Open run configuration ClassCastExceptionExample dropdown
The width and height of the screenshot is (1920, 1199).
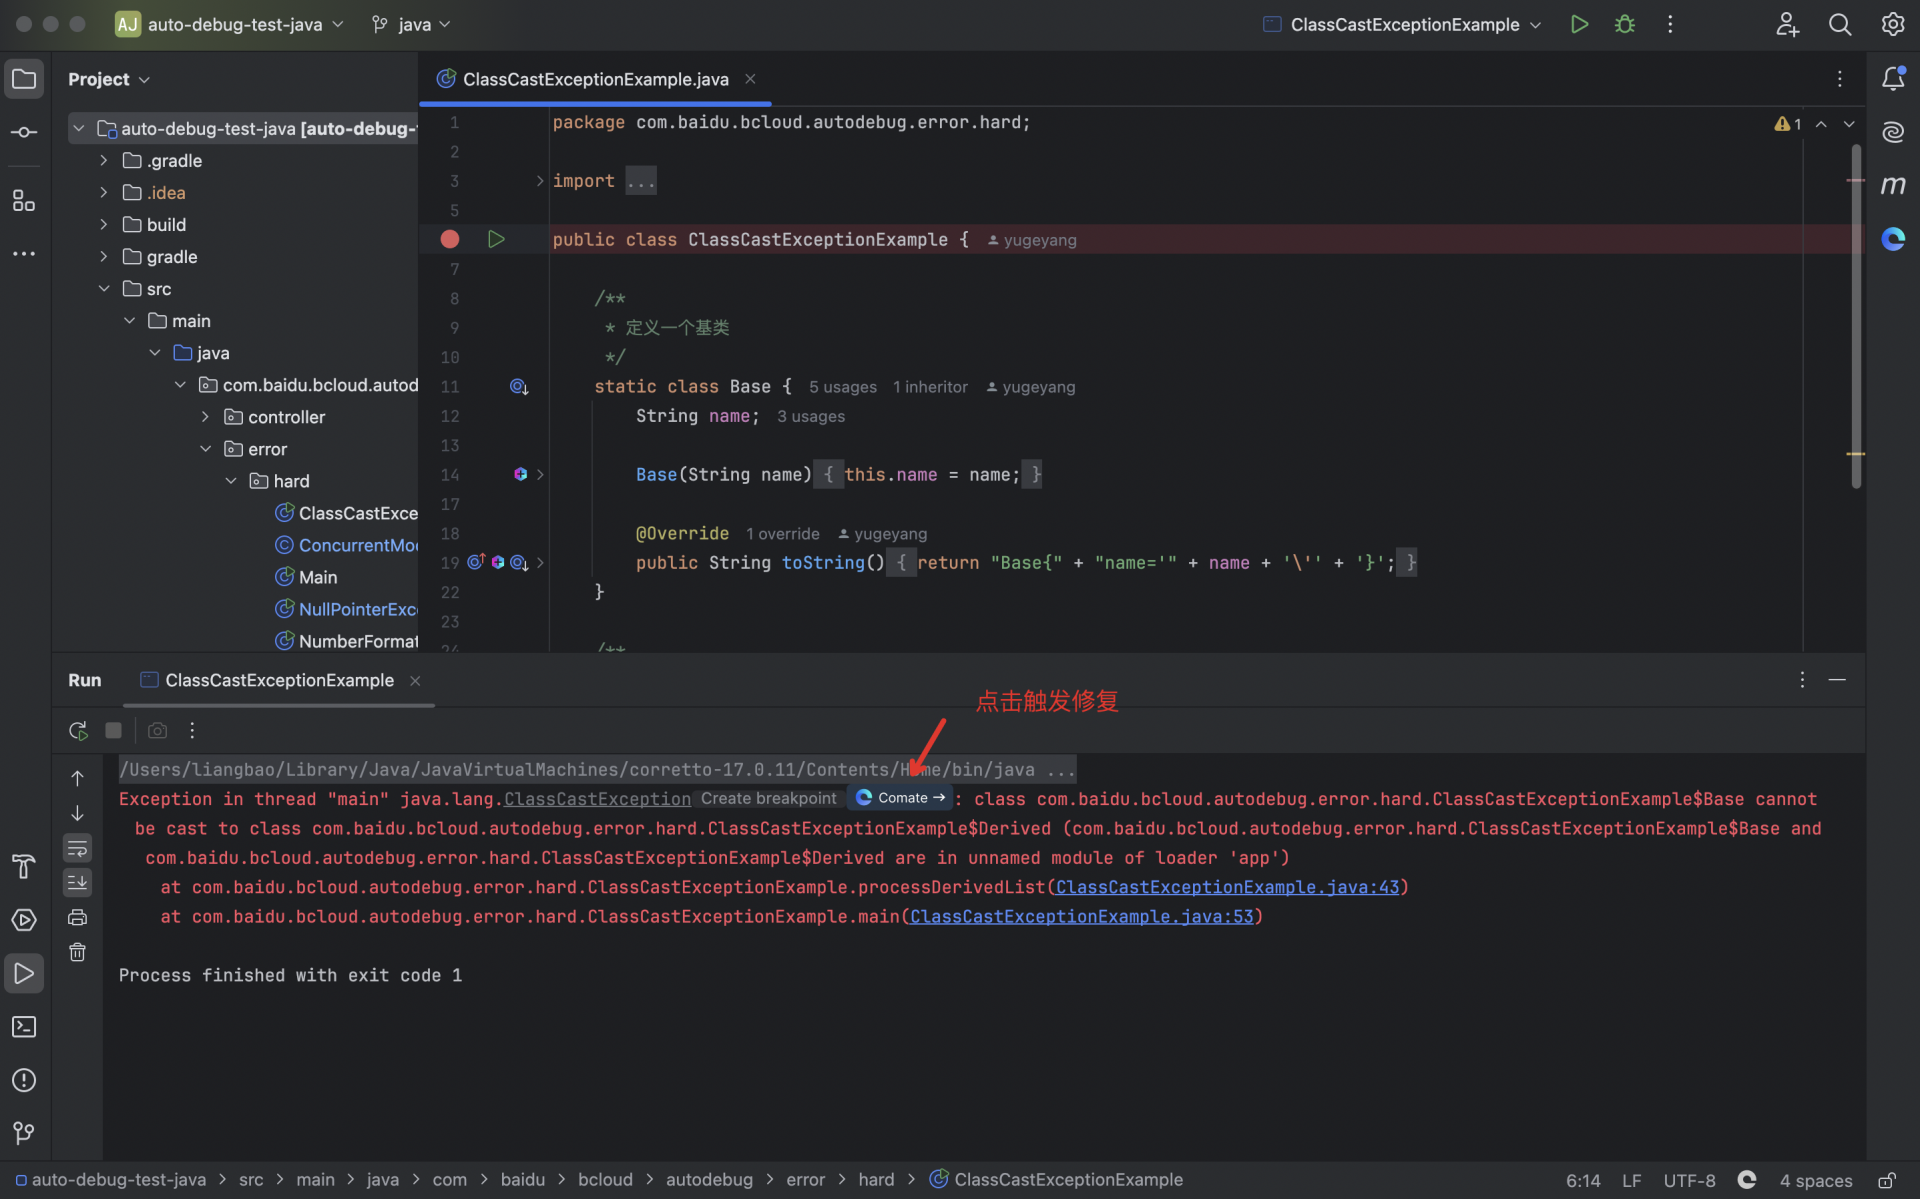[x=1402, y=24]
